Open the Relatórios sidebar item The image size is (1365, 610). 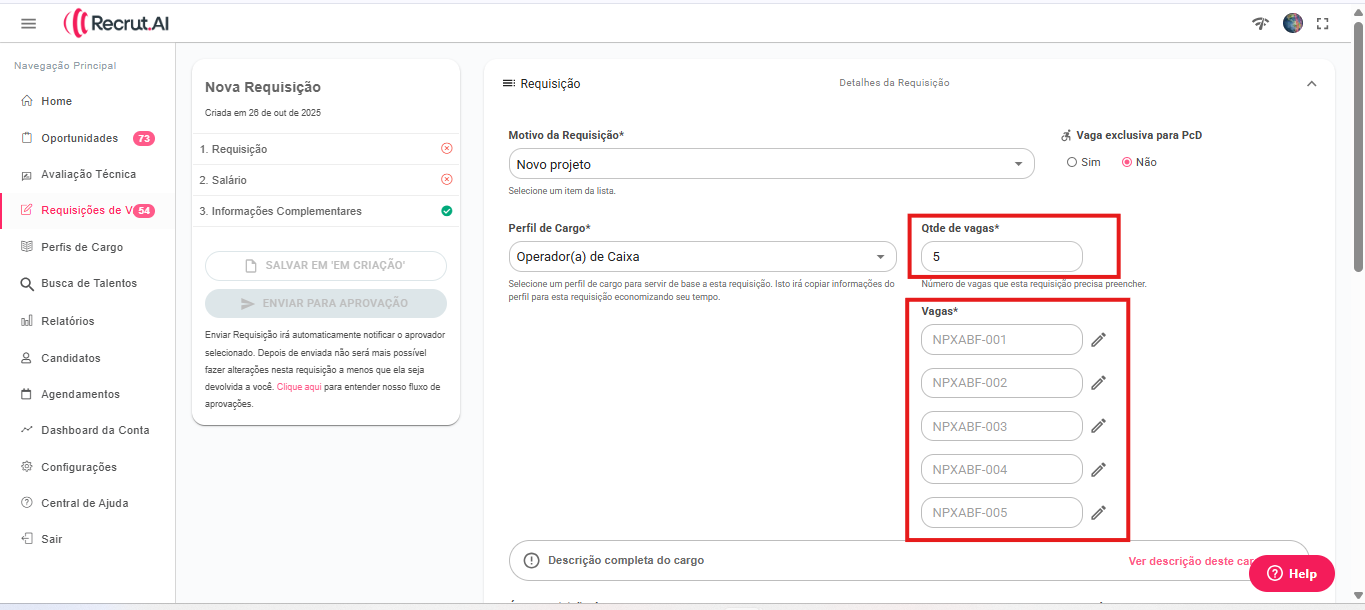67,321
